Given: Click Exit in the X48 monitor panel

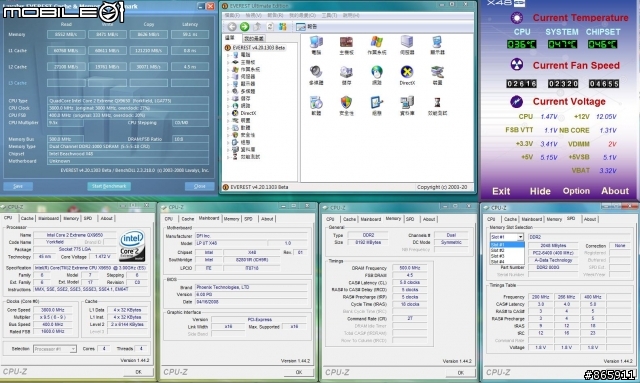Looking at the screenshot, I should pyautogui.click(x=501, y=191).
